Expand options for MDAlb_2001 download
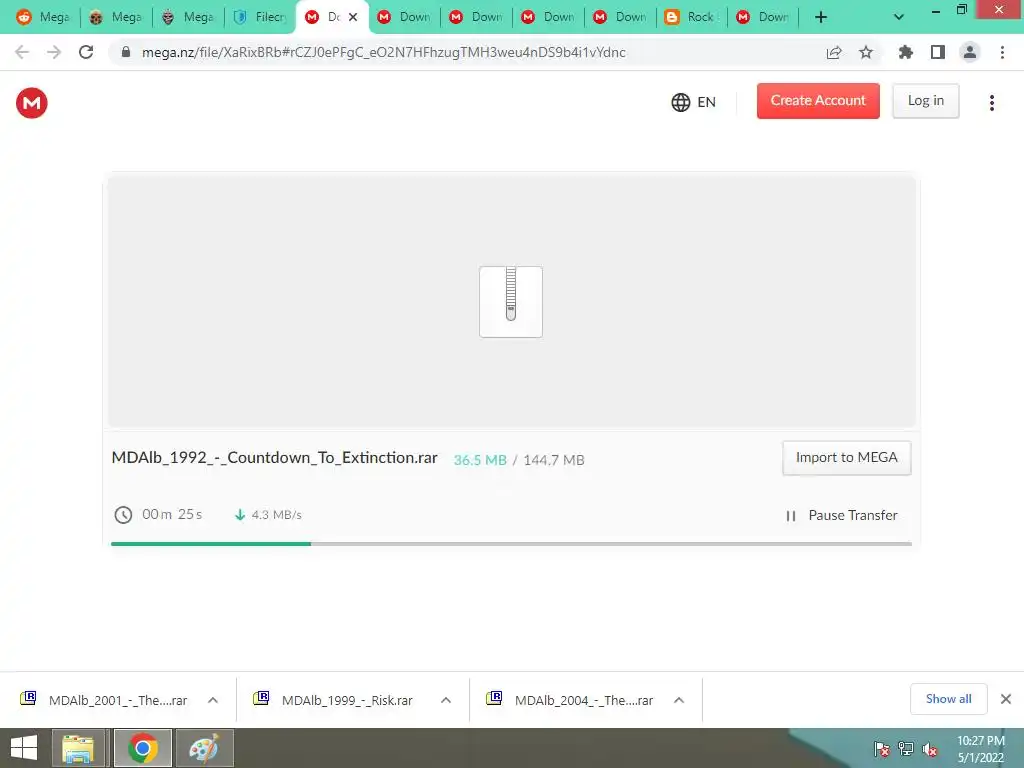This screenshot has height=768, width=1024. 213,700
